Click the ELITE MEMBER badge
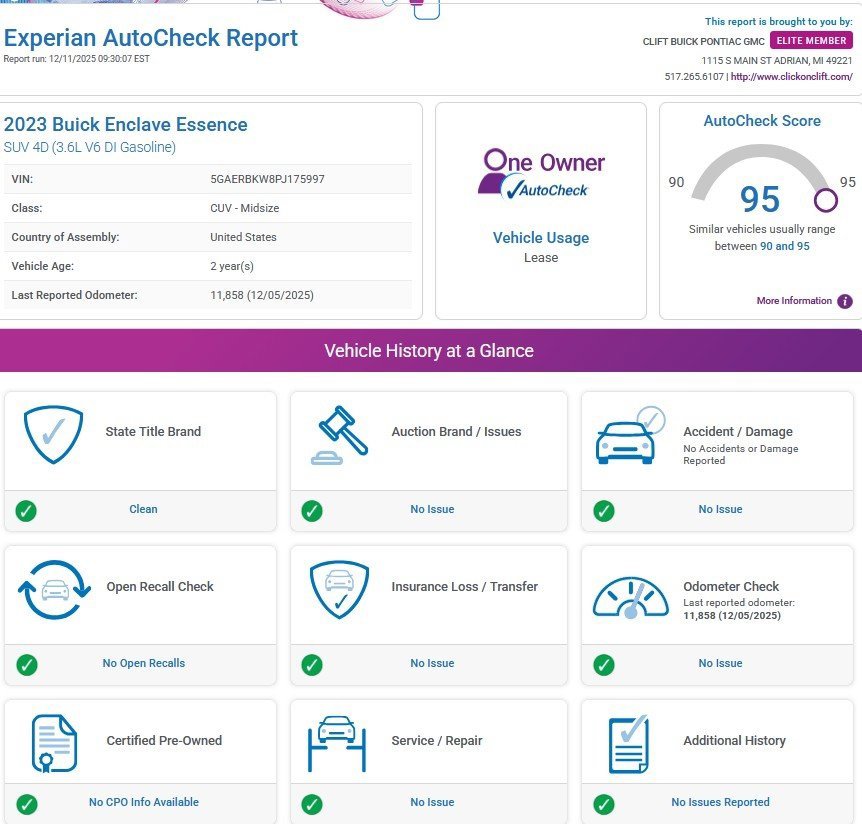Screen dimensions: 862x824 coord(811,41)
